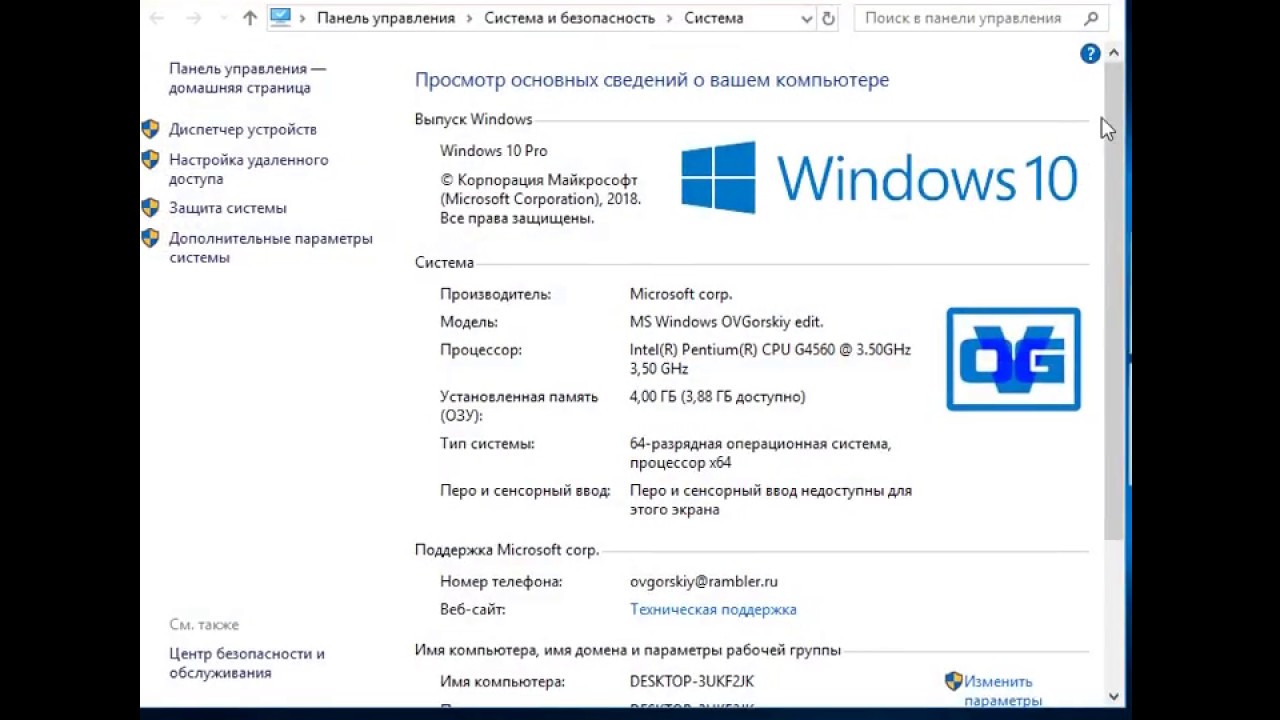The image size is (1280, 720).
Task: Expand chevron after 'Система и безопасность' breadcrumb
Action: [x=670, y=18]
